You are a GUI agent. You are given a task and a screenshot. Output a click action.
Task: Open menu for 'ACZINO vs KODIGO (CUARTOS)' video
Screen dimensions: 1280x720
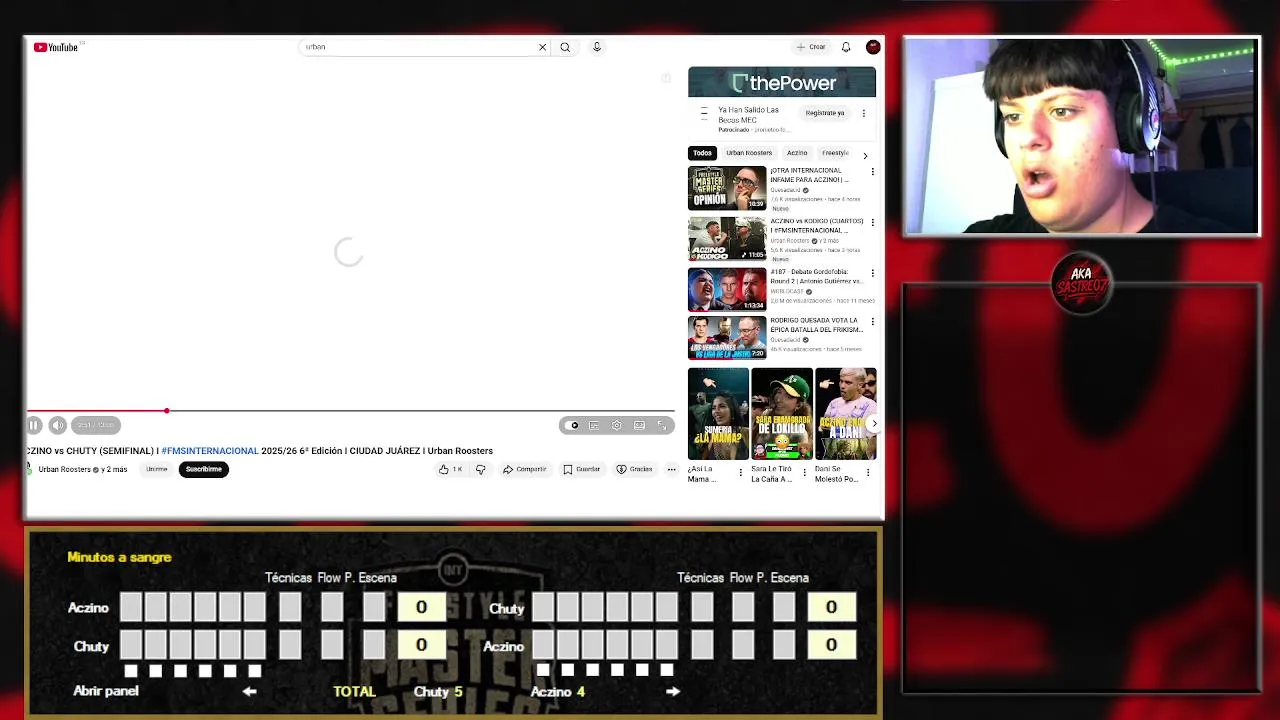tap(872, 222)
